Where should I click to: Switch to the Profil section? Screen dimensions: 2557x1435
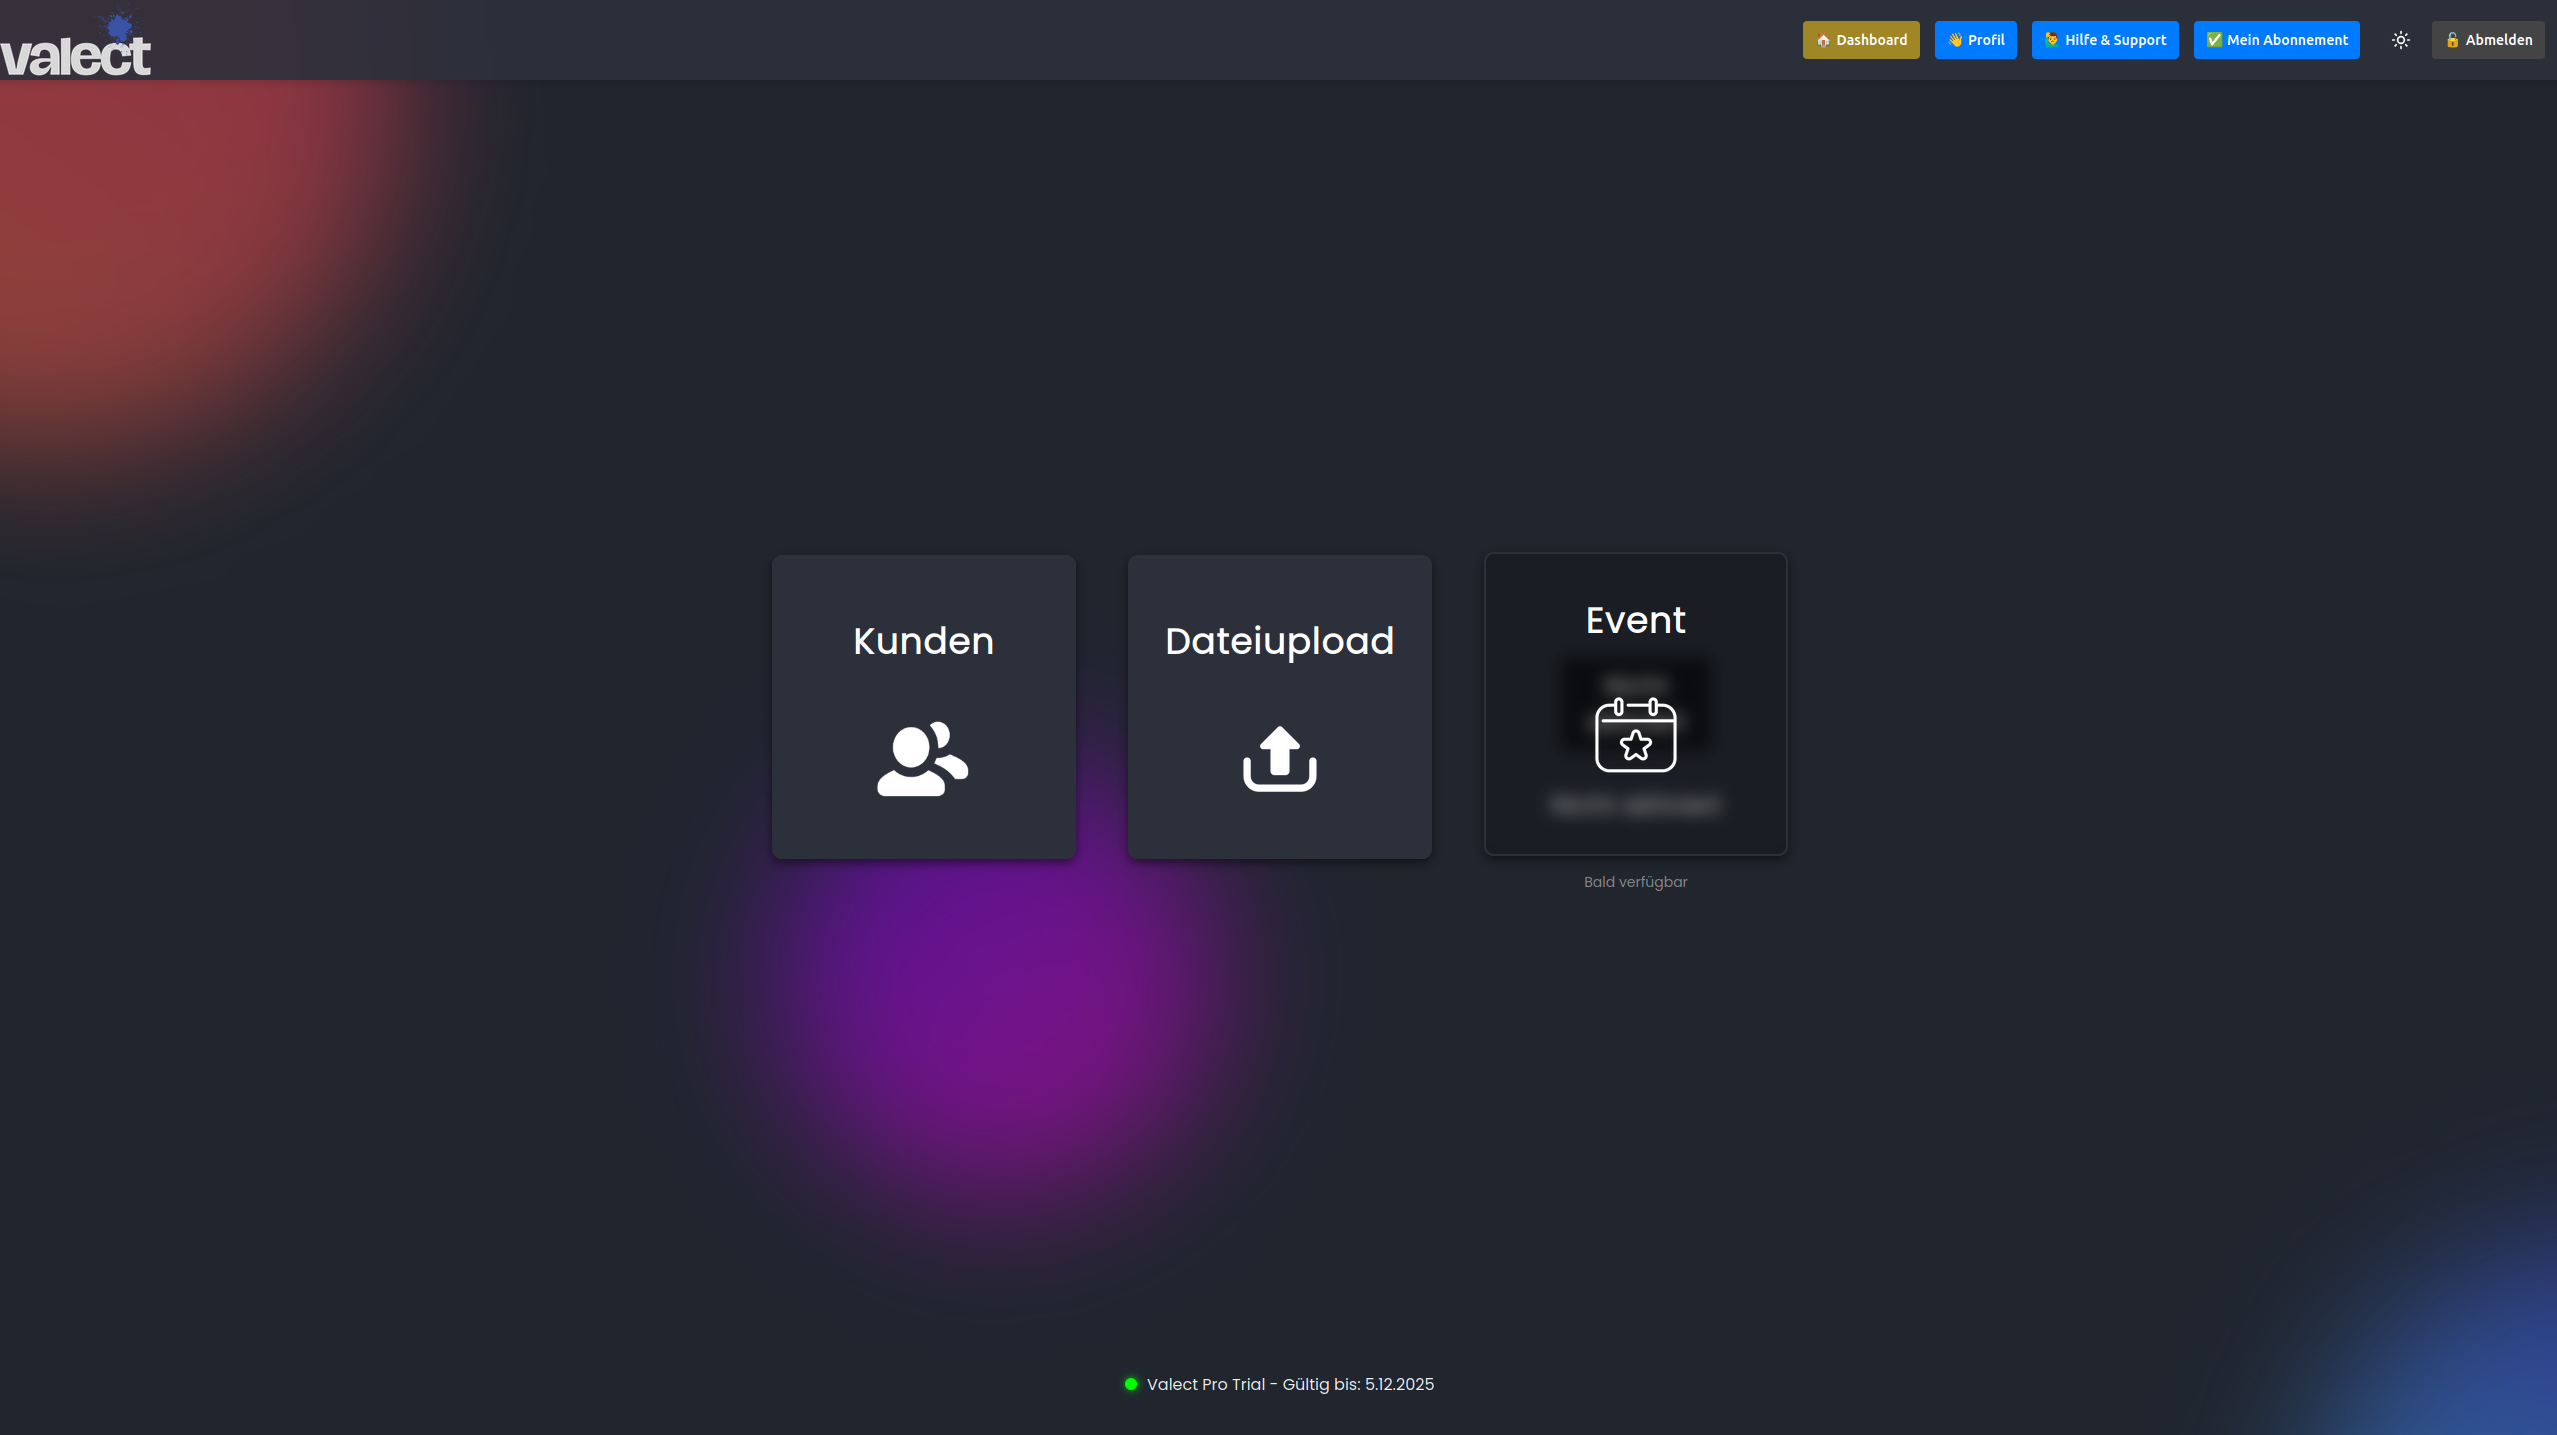pyautogui.click(x=1976, y=40)
